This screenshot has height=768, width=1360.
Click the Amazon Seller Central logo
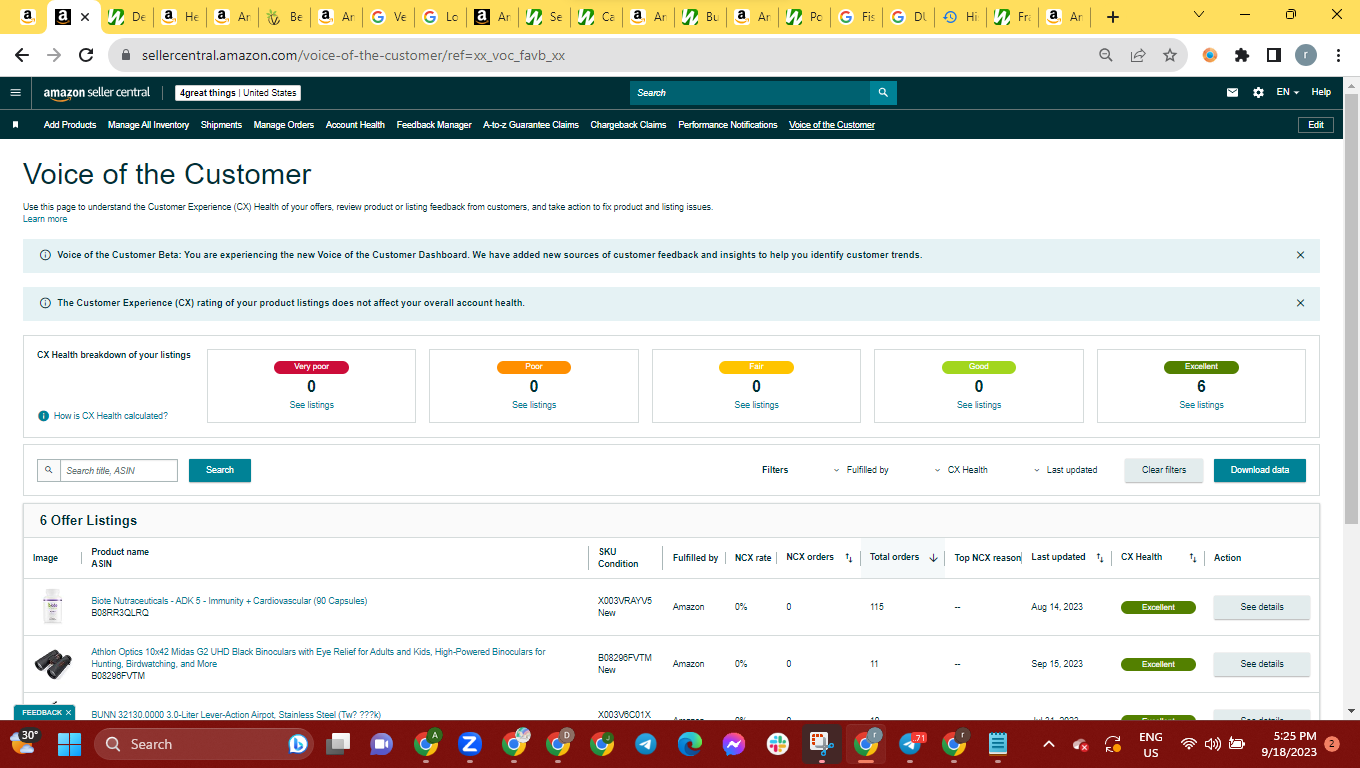click(x=97, y=93)
